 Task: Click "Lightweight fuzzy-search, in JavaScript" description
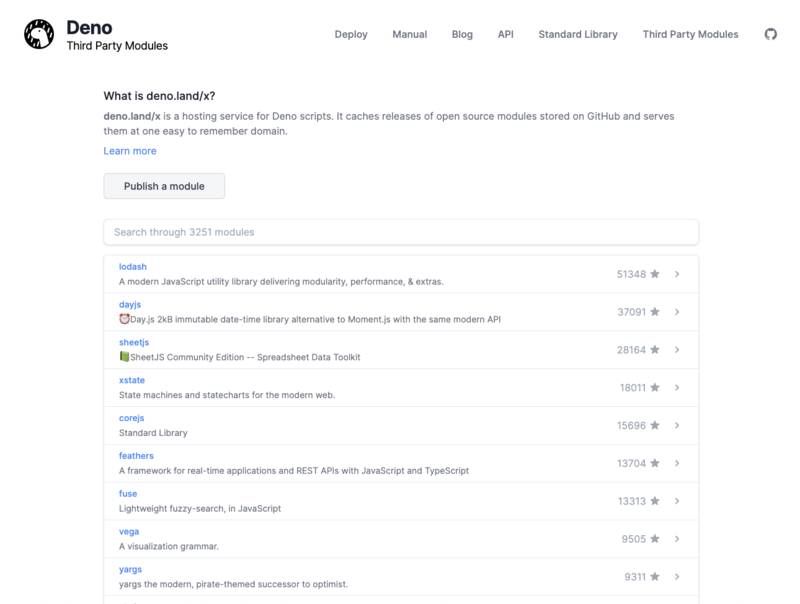(200, 508)
